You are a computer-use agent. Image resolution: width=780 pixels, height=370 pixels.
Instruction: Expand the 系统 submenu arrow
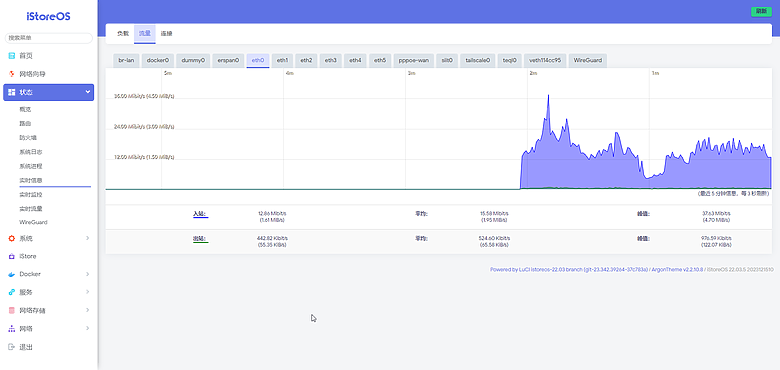point(88,238)
